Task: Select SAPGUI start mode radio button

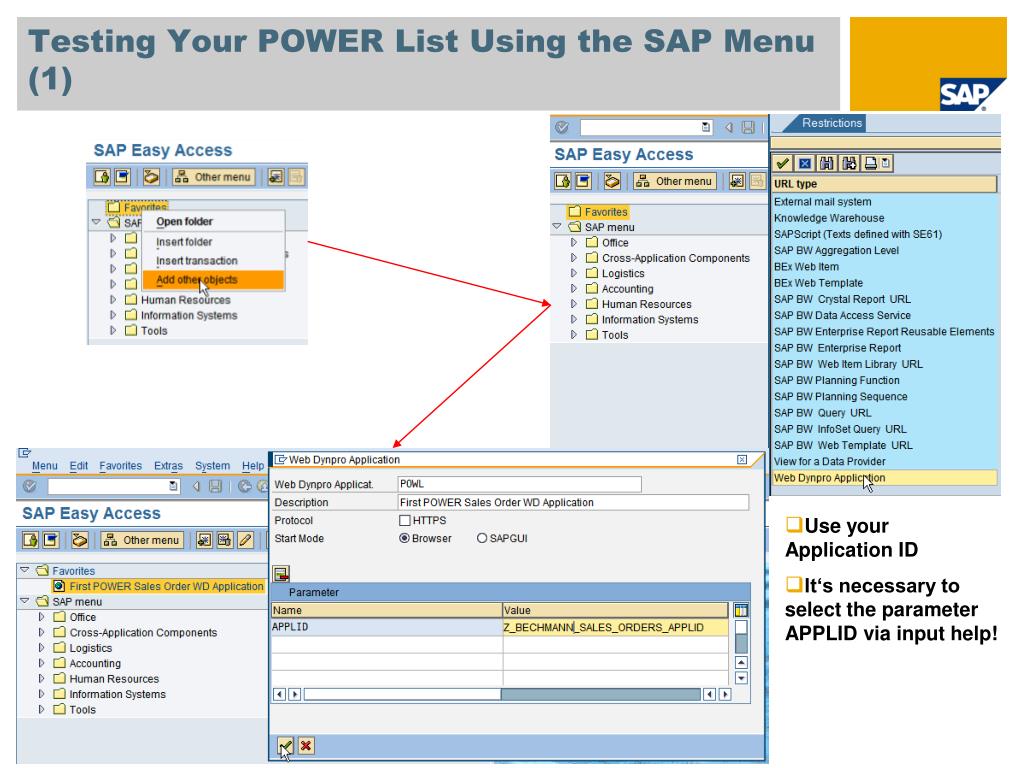Action: [482, 538]
